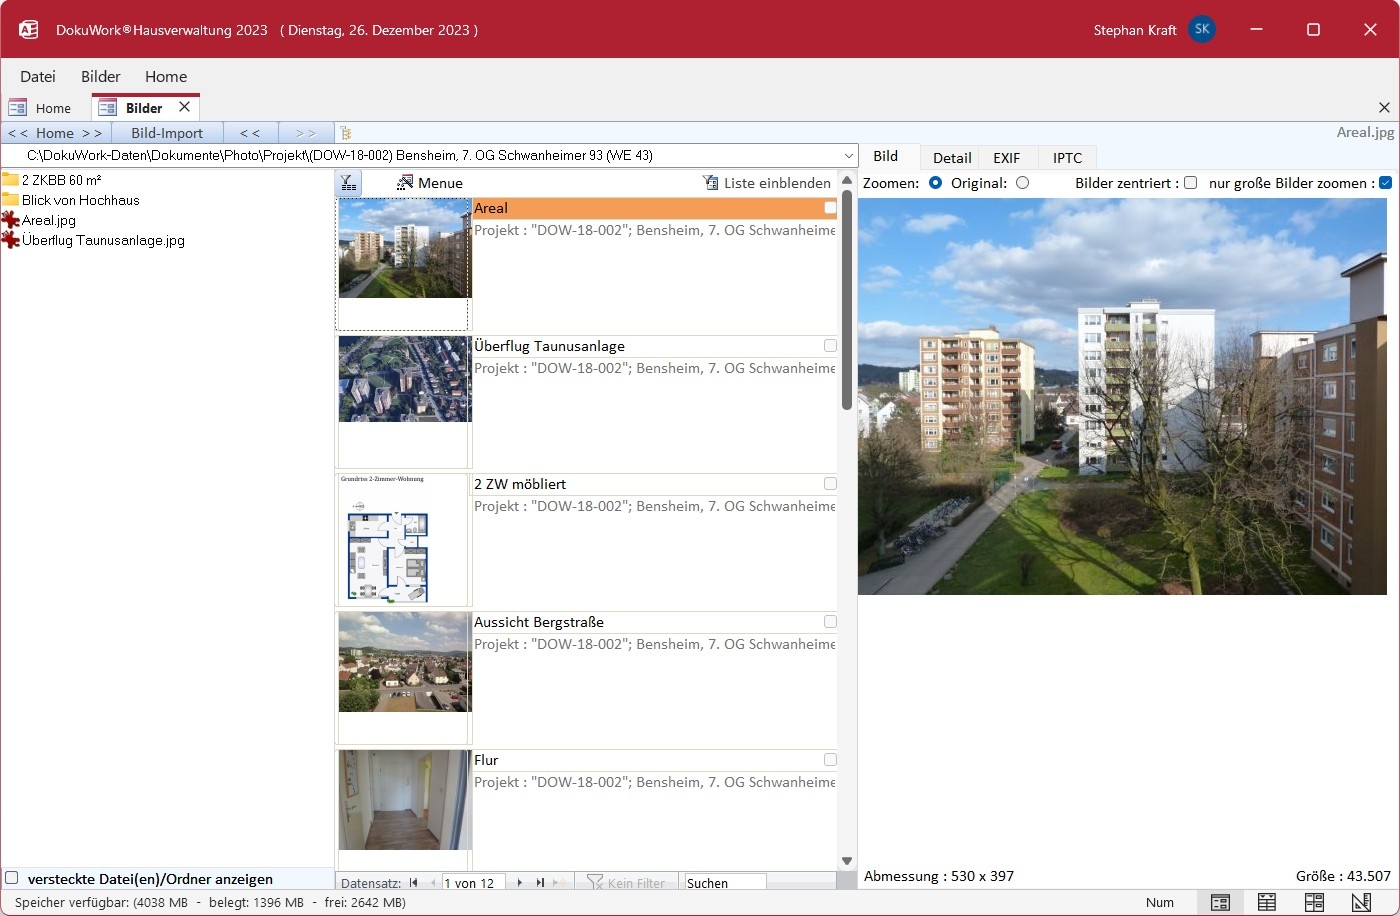
Task: Select the Original radio button
Action: [1022, 183]
